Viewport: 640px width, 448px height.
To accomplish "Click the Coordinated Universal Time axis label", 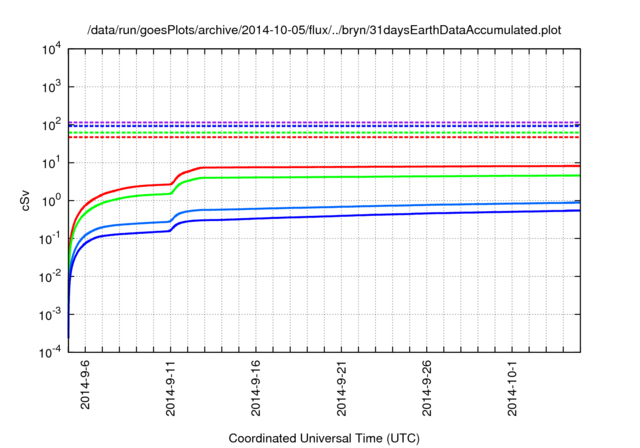I will pyautogui.click(x=324, y=438).
